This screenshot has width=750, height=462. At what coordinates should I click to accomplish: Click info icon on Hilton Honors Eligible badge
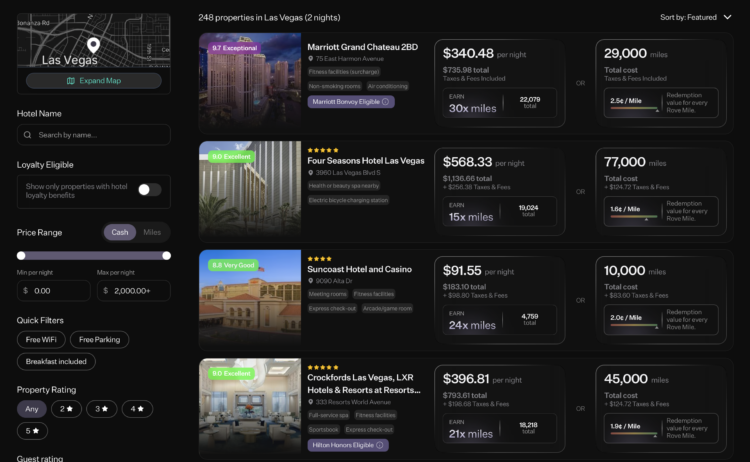pos(380,445)
